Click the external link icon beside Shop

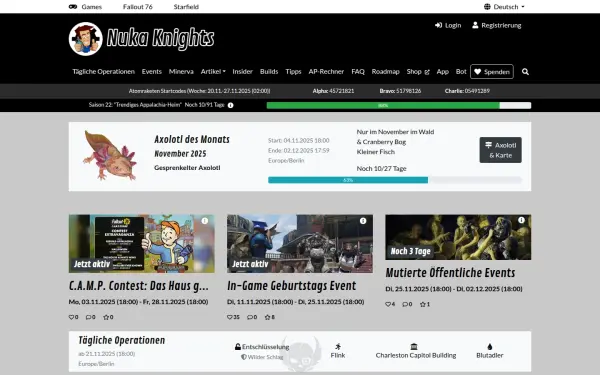[427, 72]
